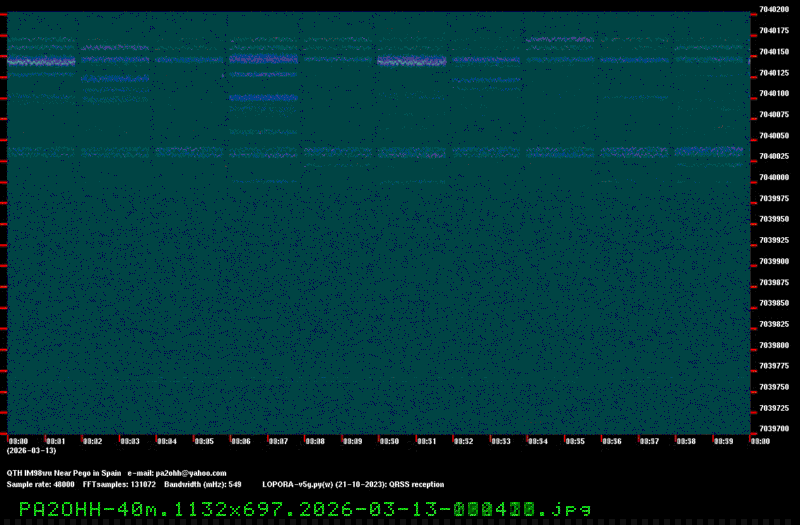Select the 7039900 frequency label
This screenshot has width=800, height=525.
776,262
